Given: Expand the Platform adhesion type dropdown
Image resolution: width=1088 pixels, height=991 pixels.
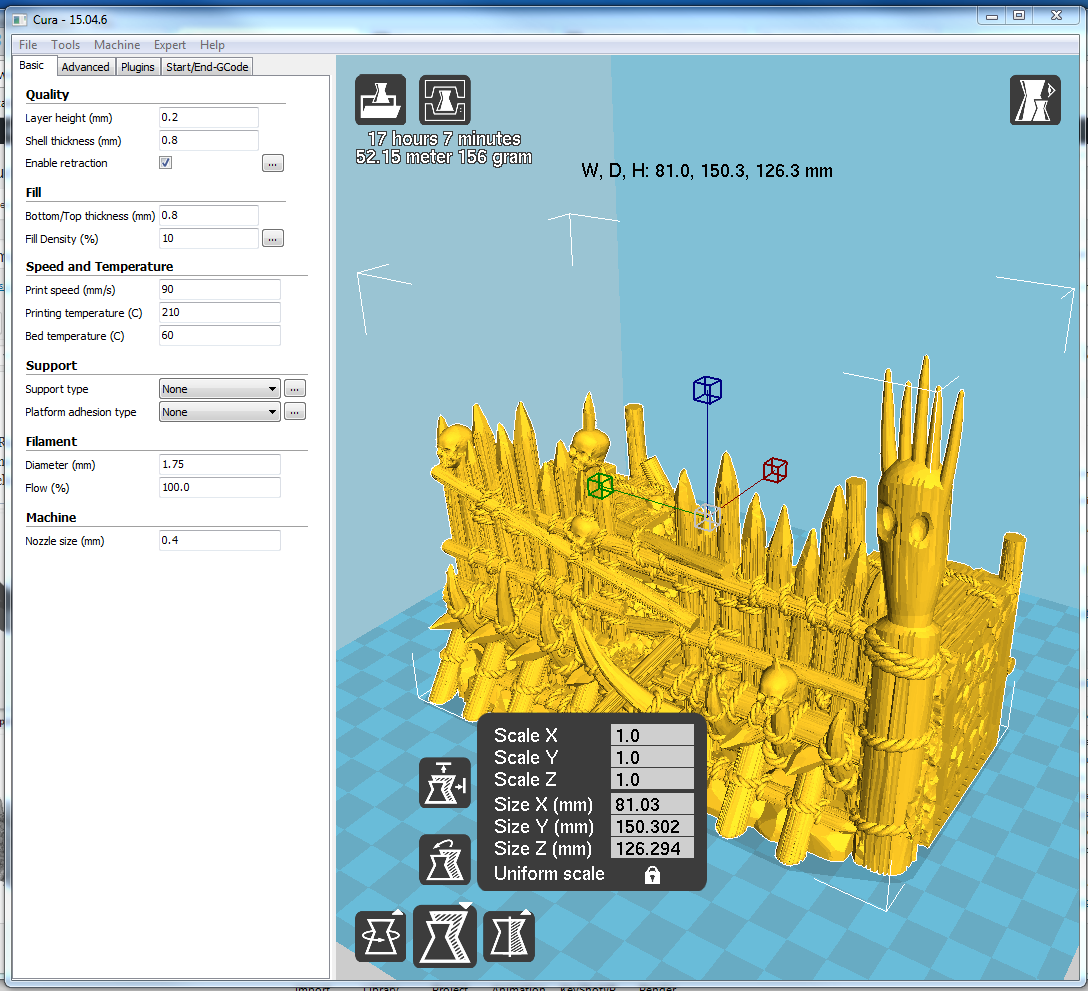Looking at the screenshot, I should coord(219,412).
